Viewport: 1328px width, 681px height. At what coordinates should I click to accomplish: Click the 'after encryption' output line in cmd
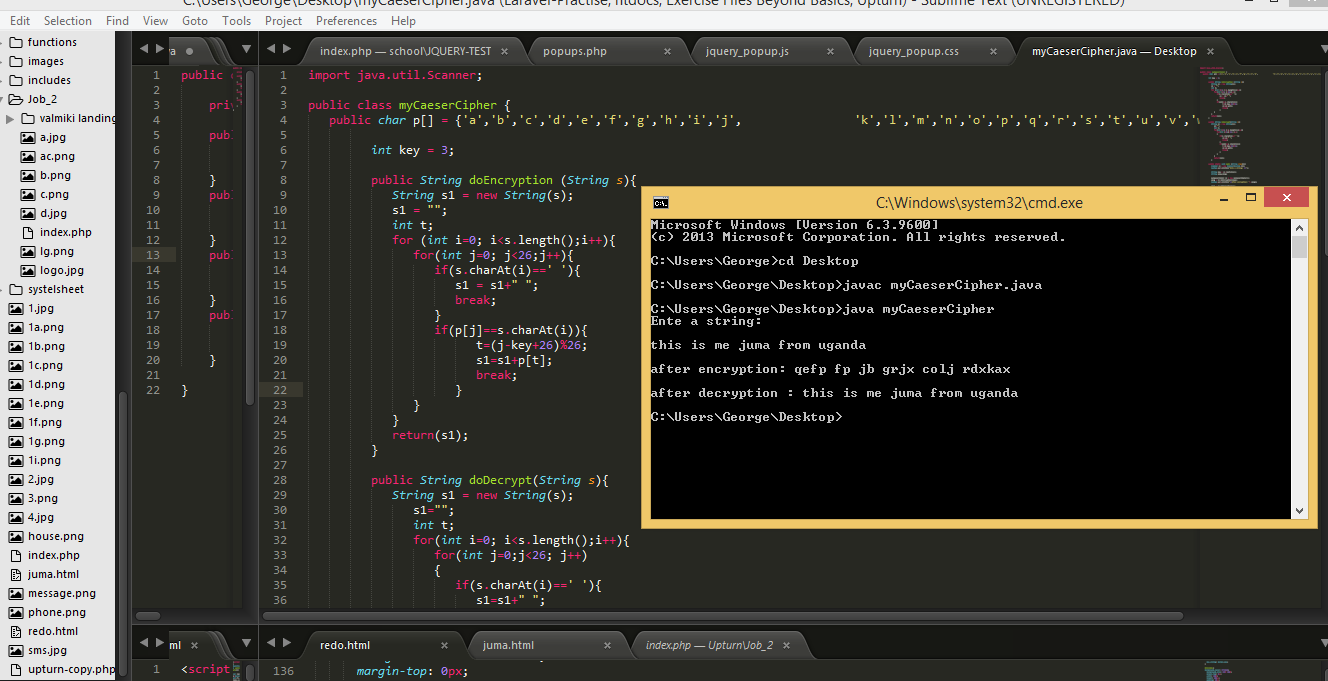point(831,369)
